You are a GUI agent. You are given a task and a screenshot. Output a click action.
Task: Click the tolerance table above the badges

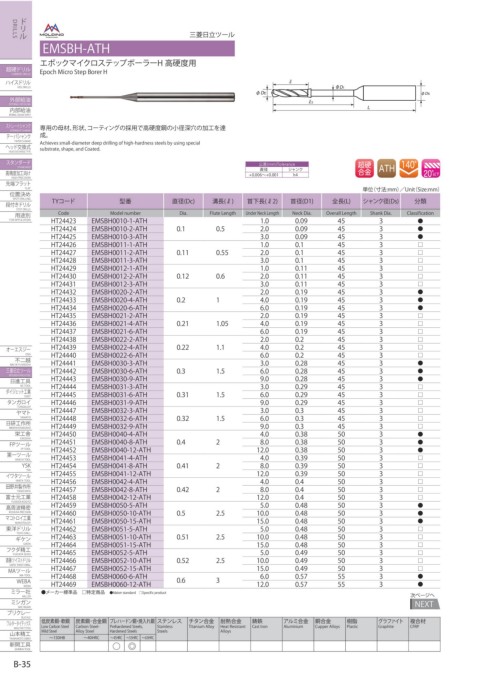point(277,170)
